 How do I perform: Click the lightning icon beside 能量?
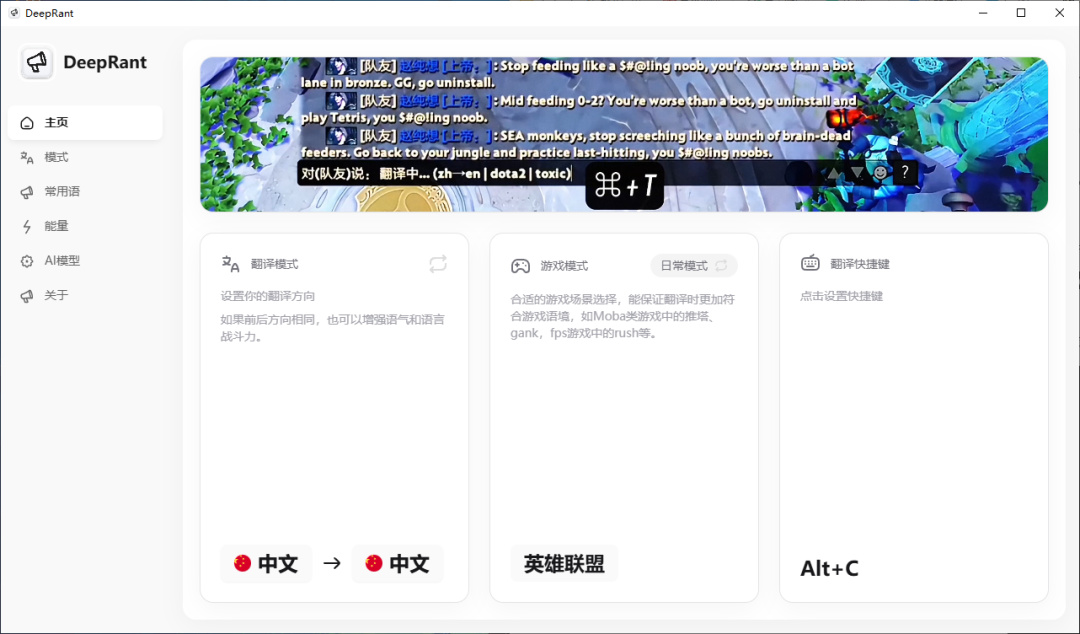27,227
